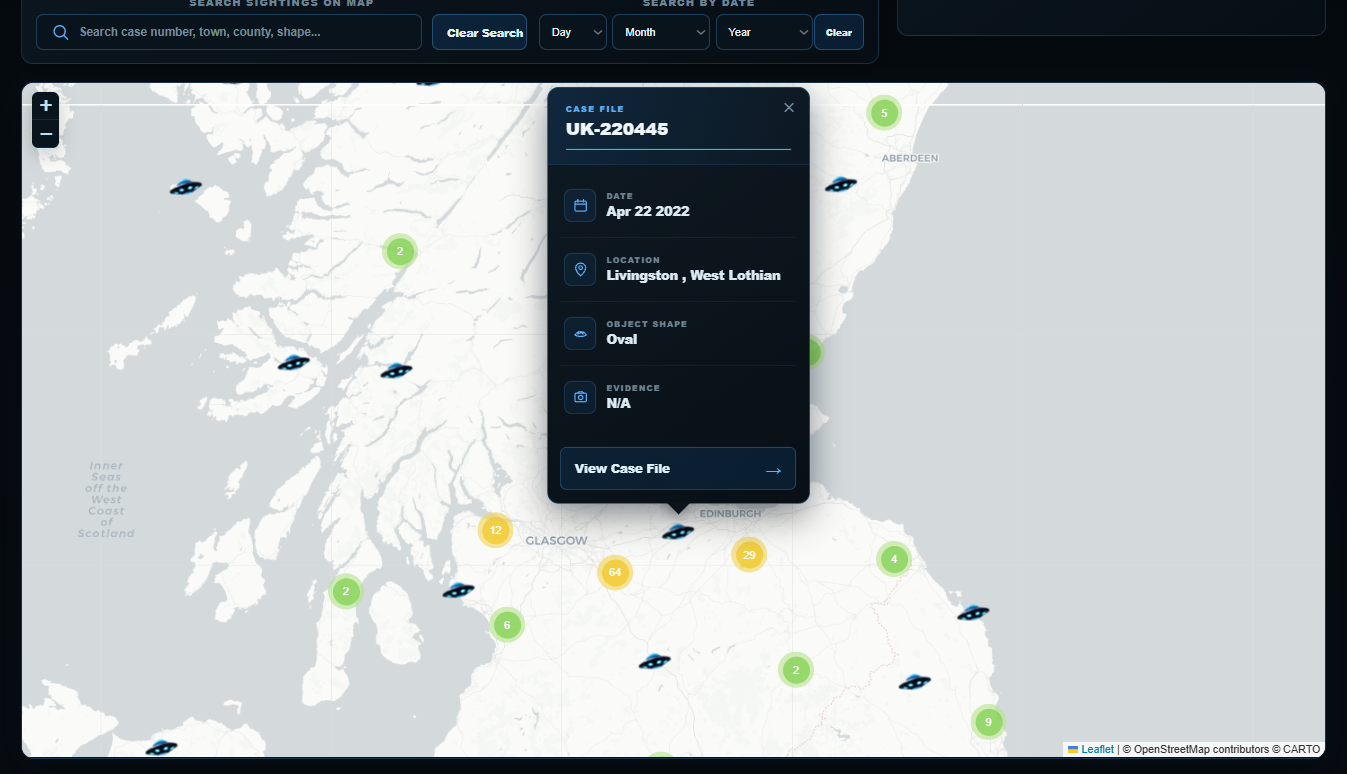Open yellow cluster marker showing 12
This screenshot has width=1347, height=774.
(x=495, y=530)
